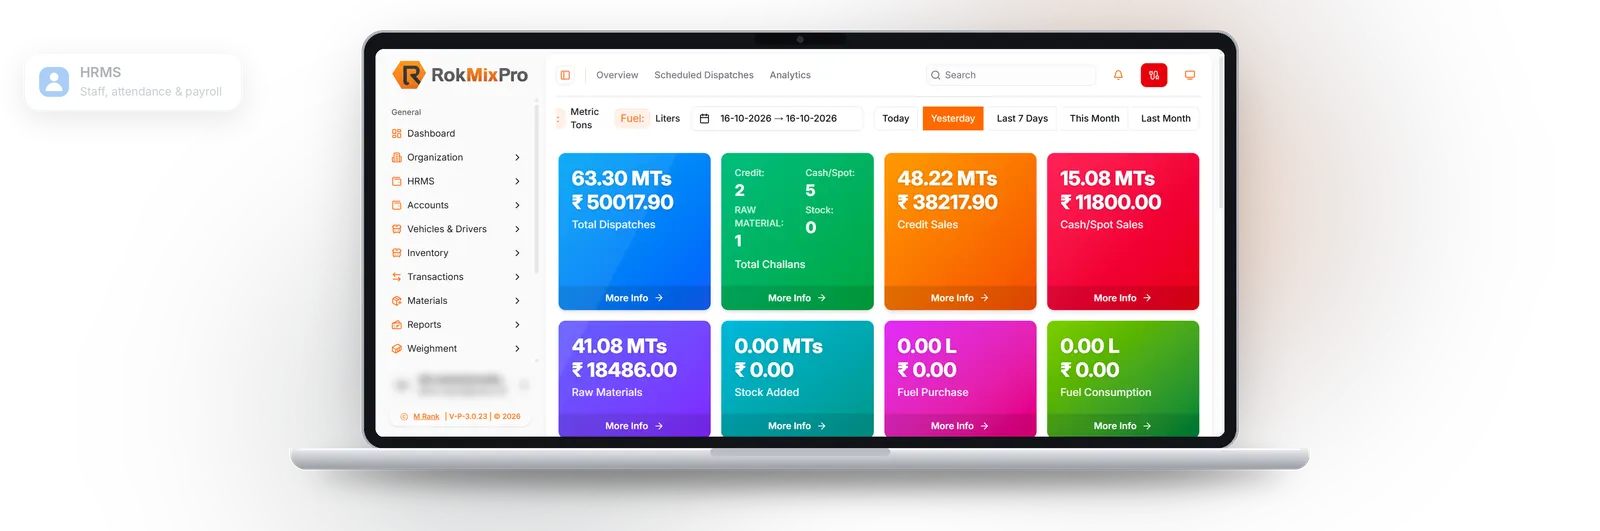Viewport: 1600px width, 531px height.
Task: Expand the HRMS menu chevron
Action: coord(517,181)
